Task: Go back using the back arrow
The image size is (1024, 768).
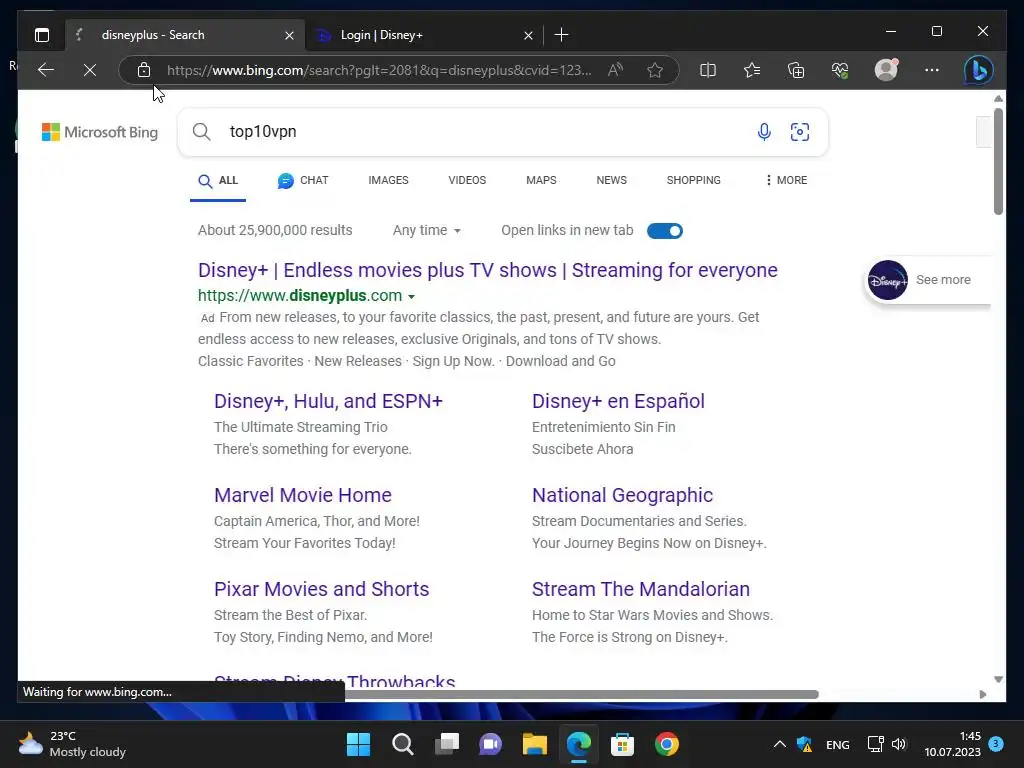Action: 46,70
